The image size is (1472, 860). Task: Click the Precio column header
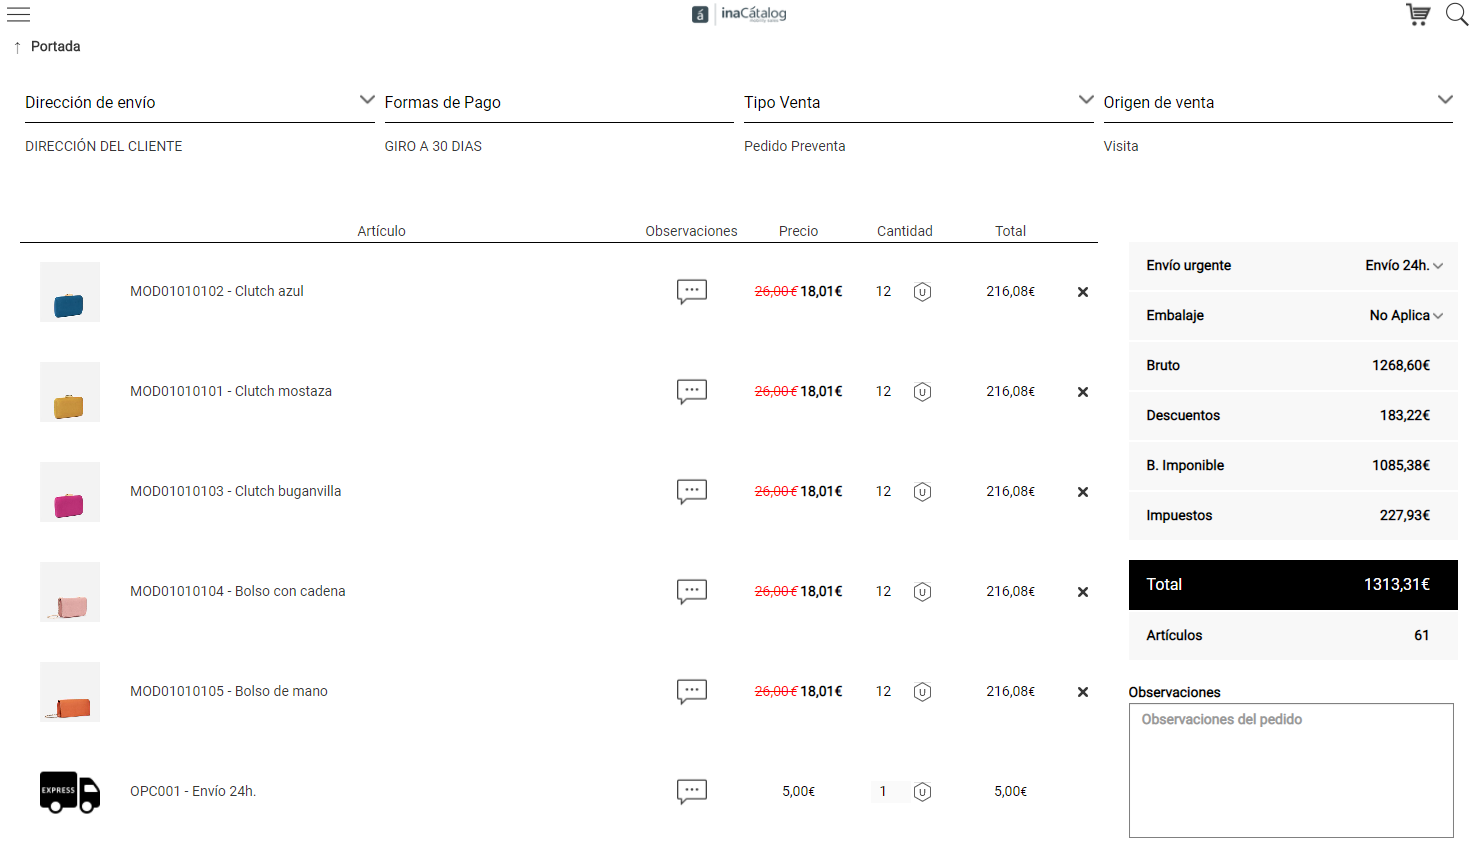click(x=798, y=231)
